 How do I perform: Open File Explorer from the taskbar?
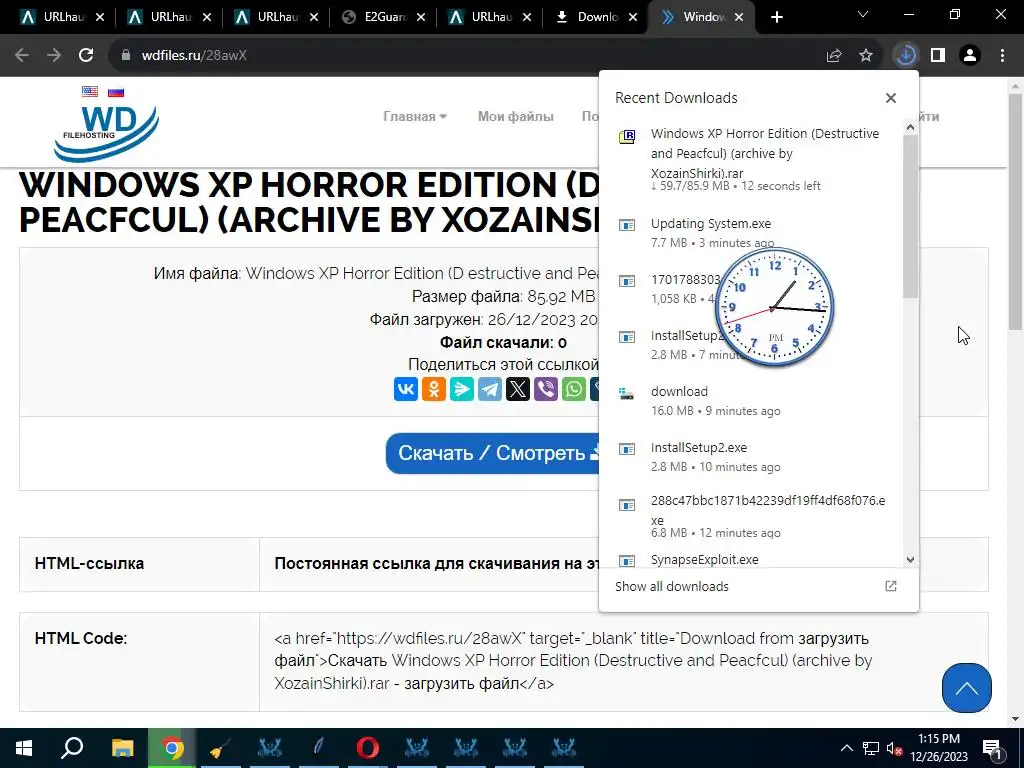click(x=122, y=748)
